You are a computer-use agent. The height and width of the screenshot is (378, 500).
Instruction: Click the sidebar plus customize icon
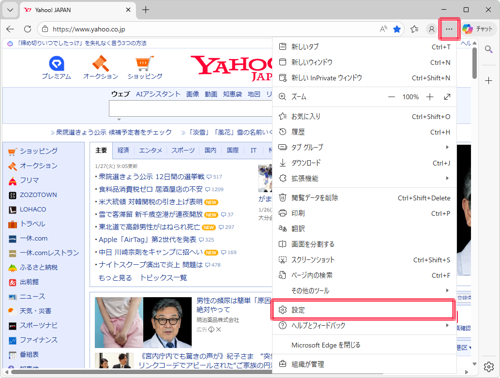pyautogui.click(x=489, y=80)
